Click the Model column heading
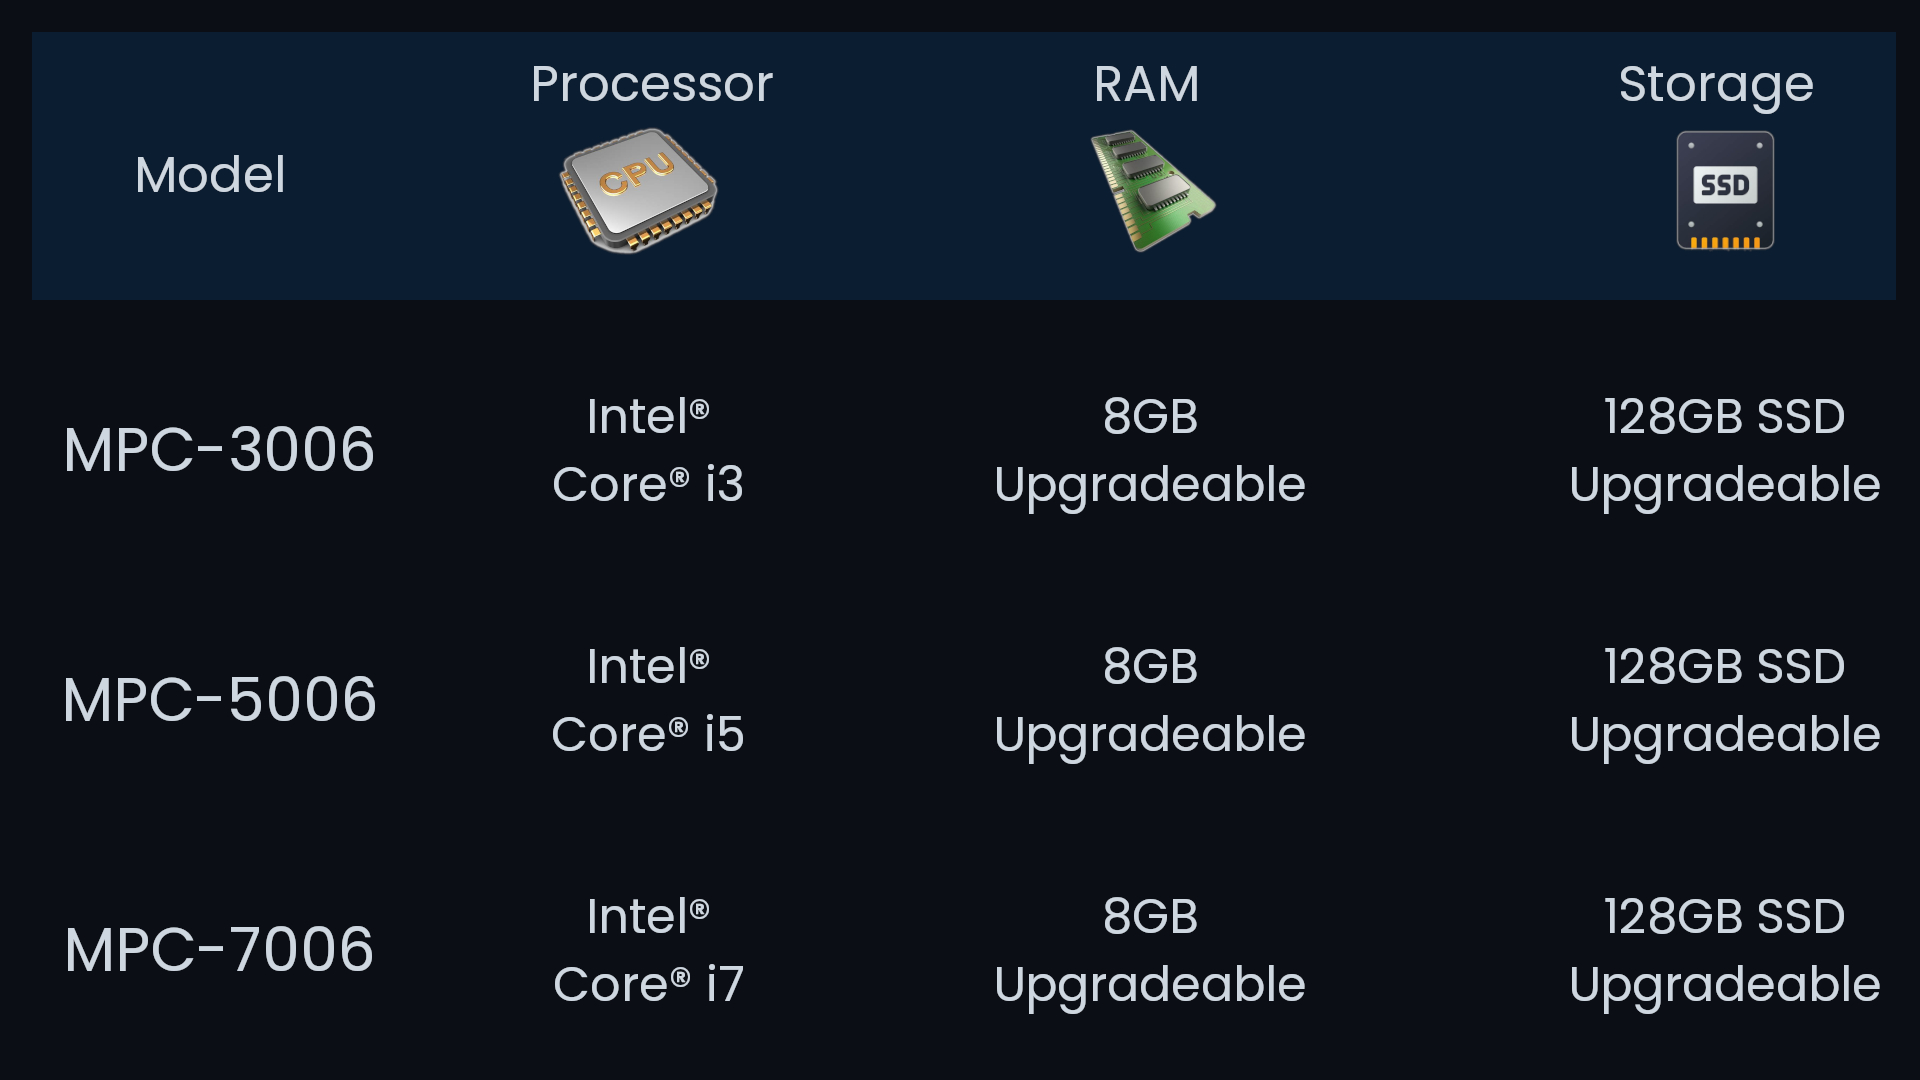The width and height of the screenshot is (1920, 1080). click(210, 175)
